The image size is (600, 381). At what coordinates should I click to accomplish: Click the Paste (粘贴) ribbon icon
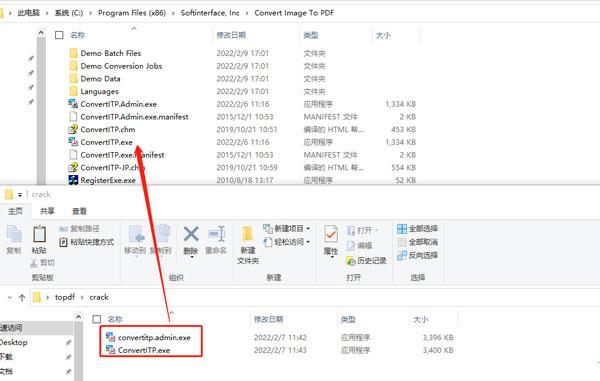click(x=39, y=234)
